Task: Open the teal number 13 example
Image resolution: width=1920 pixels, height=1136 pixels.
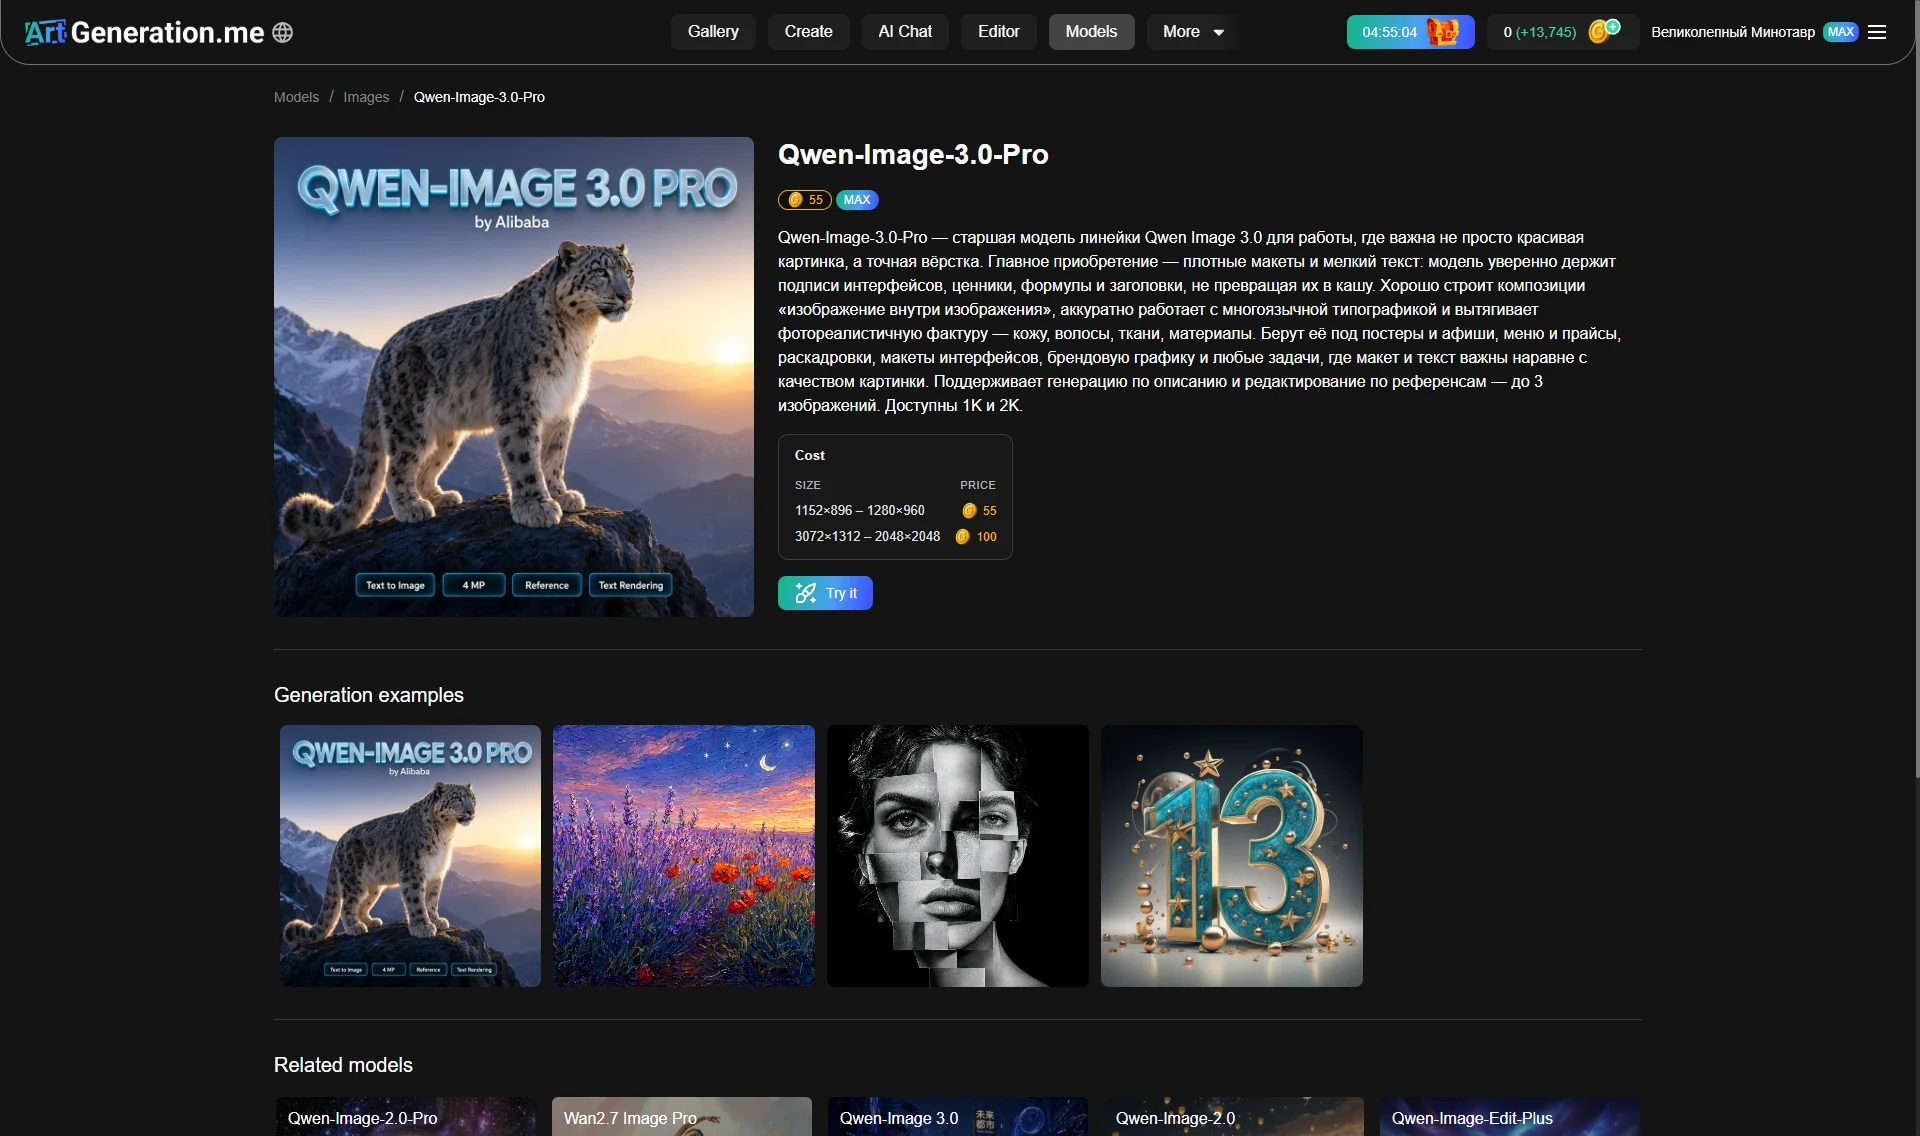Action: point(1232,856)
